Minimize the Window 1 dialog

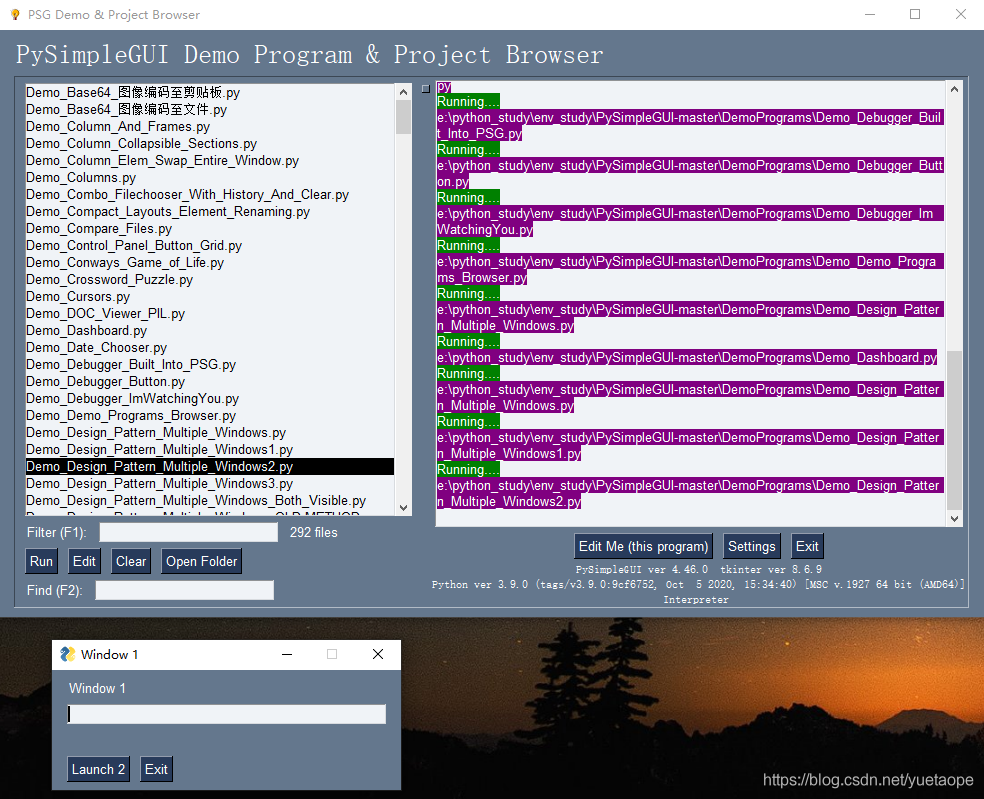pyautogui.click(x=287, y=654)
